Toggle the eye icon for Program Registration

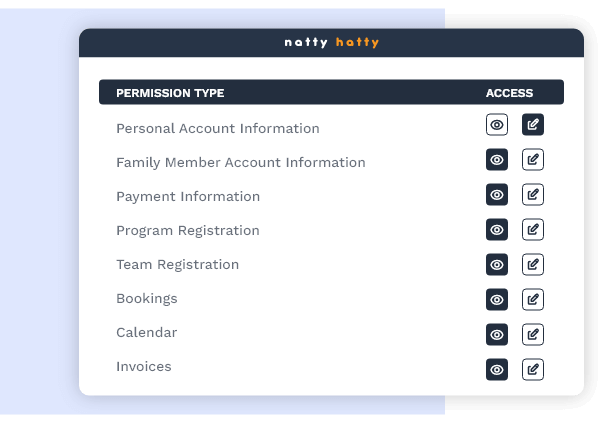[497, 230]
